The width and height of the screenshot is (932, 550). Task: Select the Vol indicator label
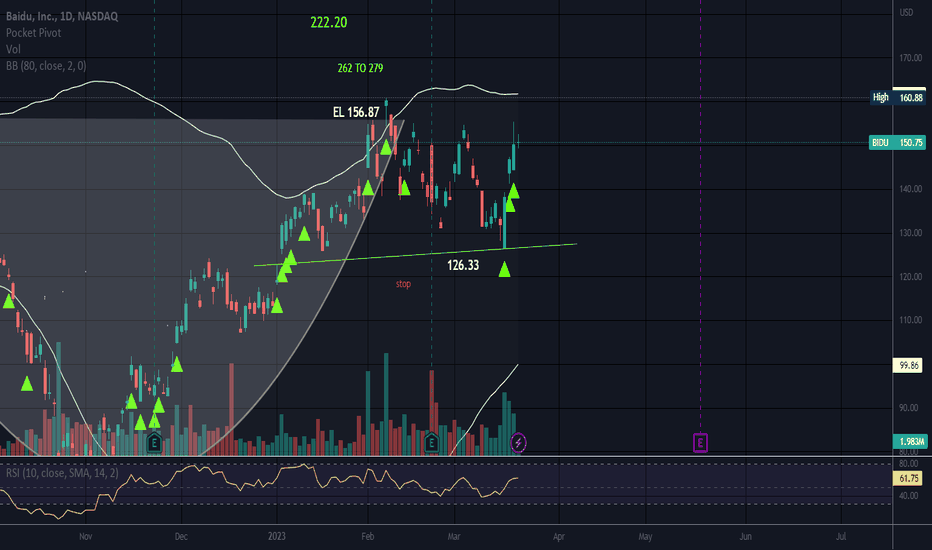pyautogui.click(x=13, y=49)
